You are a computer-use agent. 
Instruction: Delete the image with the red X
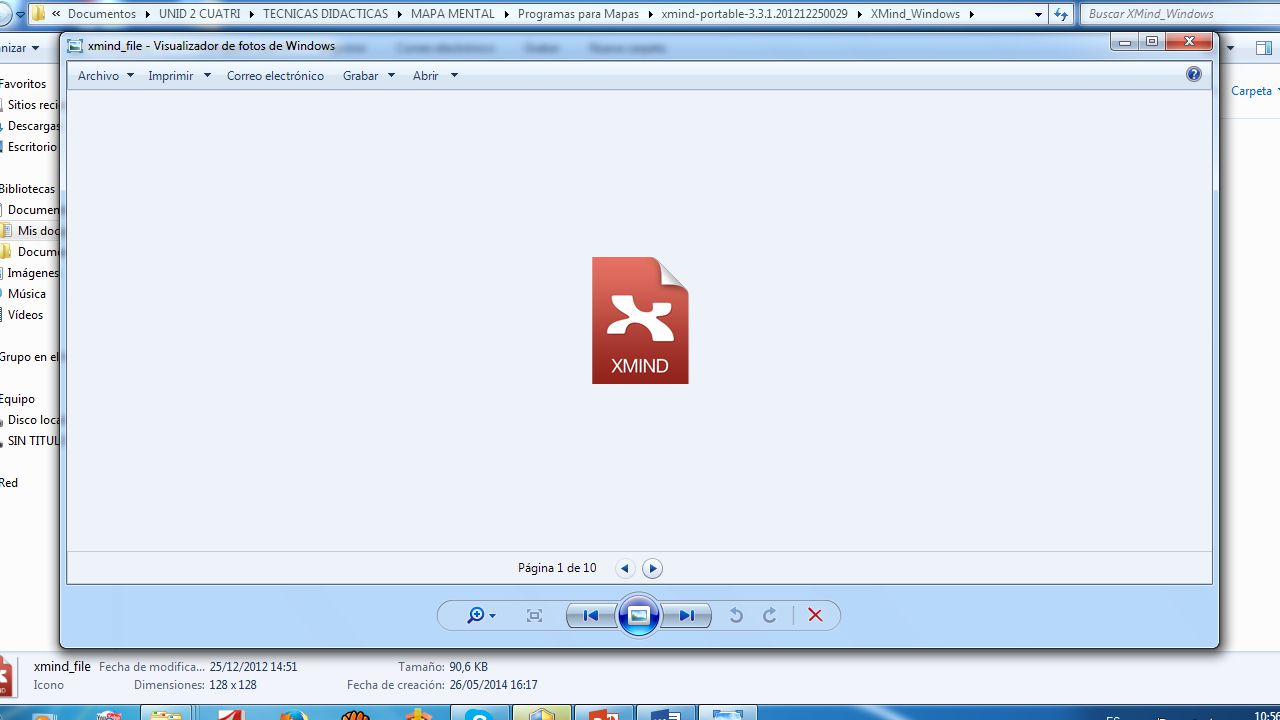pyautogui.click(x=815, y=616)
